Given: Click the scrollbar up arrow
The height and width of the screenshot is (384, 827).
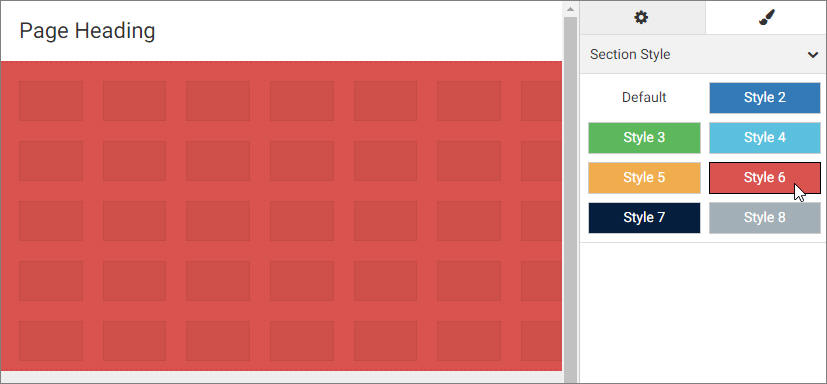Looking at the screenshot, I should [570, 9].
